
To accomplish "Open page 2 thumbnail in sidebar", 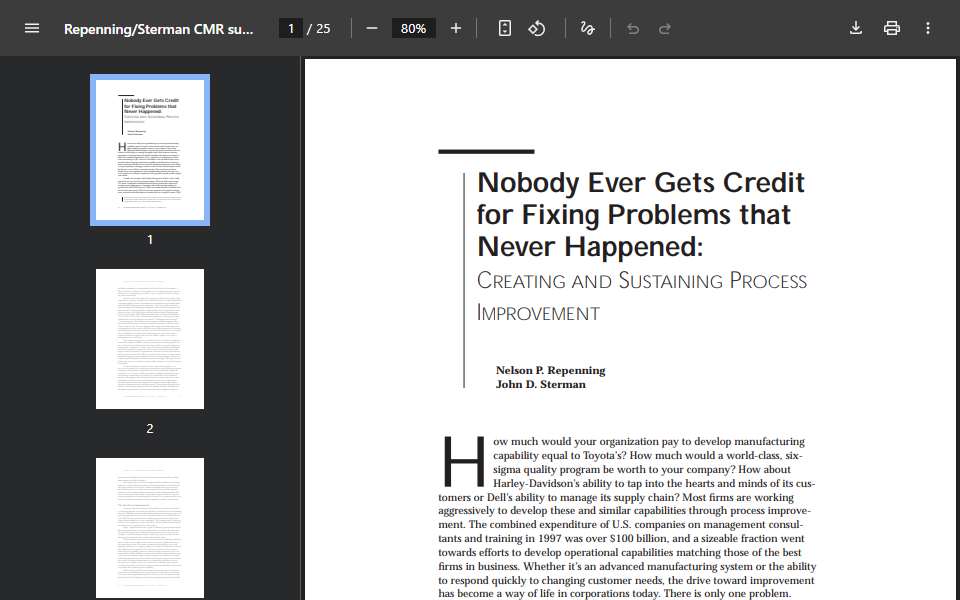I will pos(150,339).
